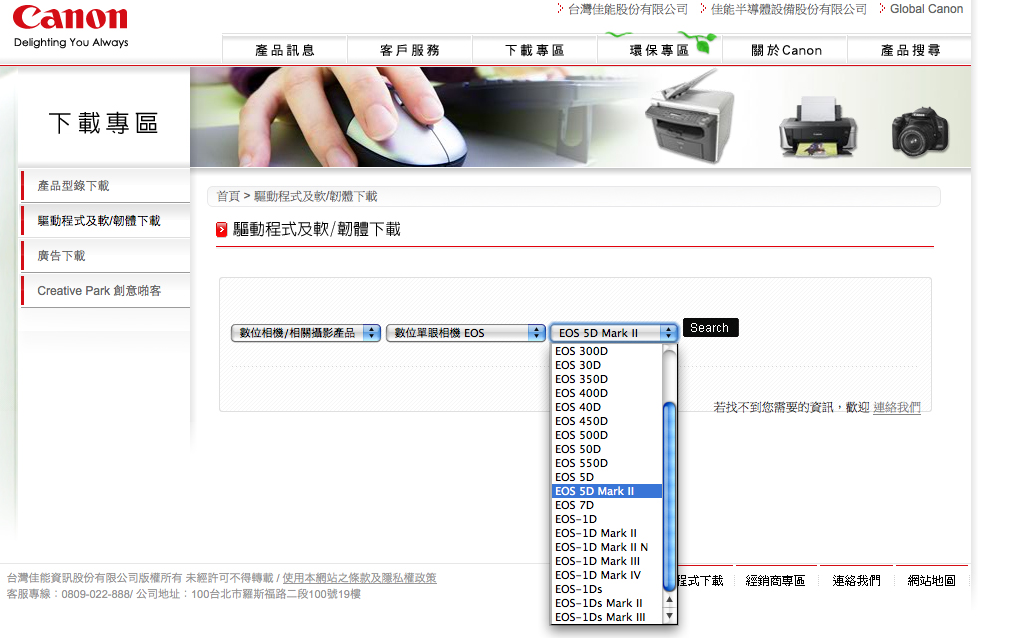
Task: Open the 客戶服務 navigation menu
Action: pyautogui.click(x=410, y=50)
